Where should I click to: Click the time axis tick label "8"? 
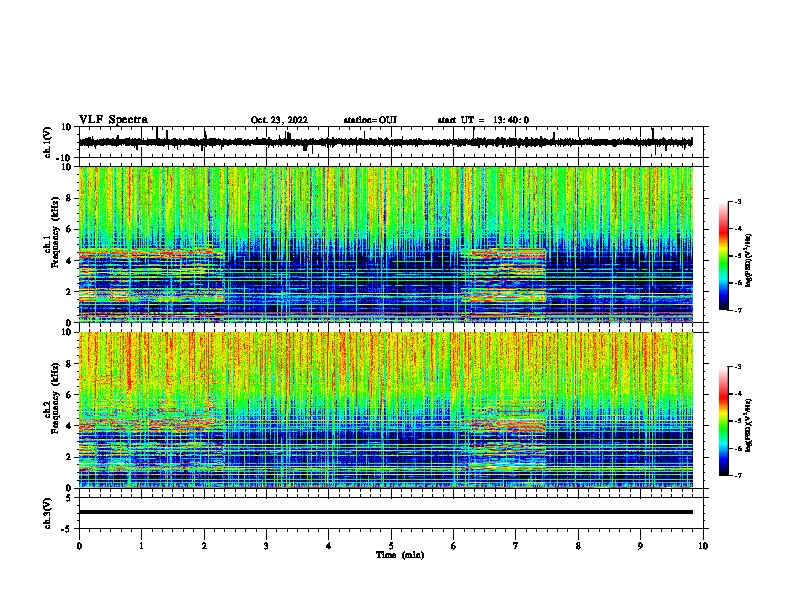pyautogui.click(x=578, y=546)
